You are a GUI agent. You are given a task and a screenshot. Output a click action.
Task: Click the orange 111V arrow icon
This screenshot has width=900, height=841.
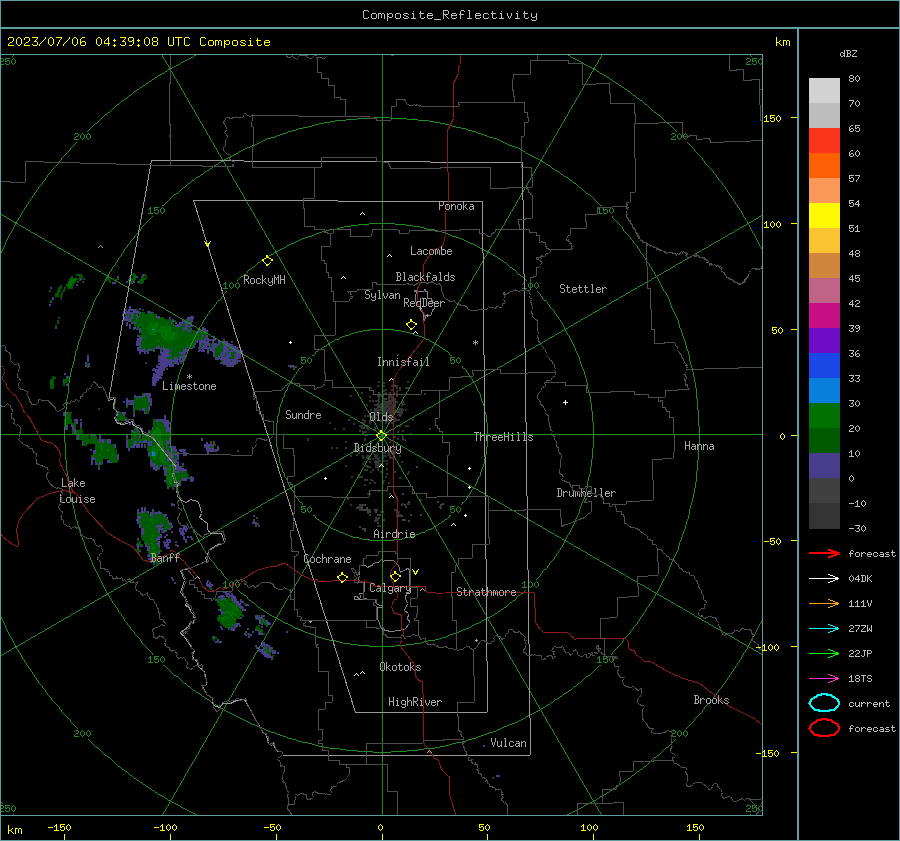824,603
